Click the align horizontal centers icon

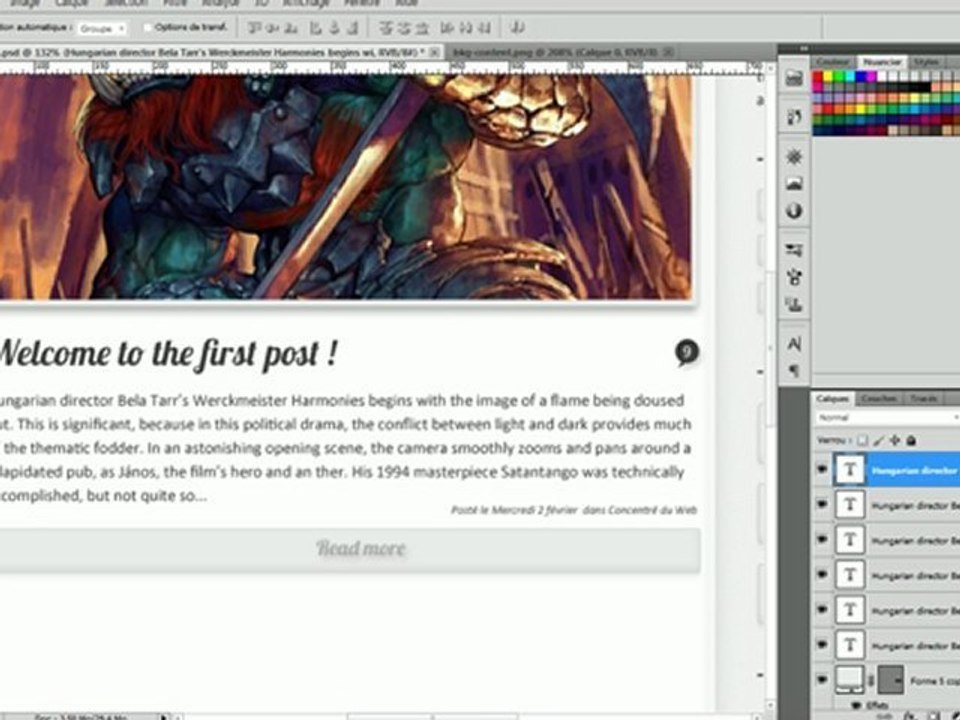coord(334,28)
